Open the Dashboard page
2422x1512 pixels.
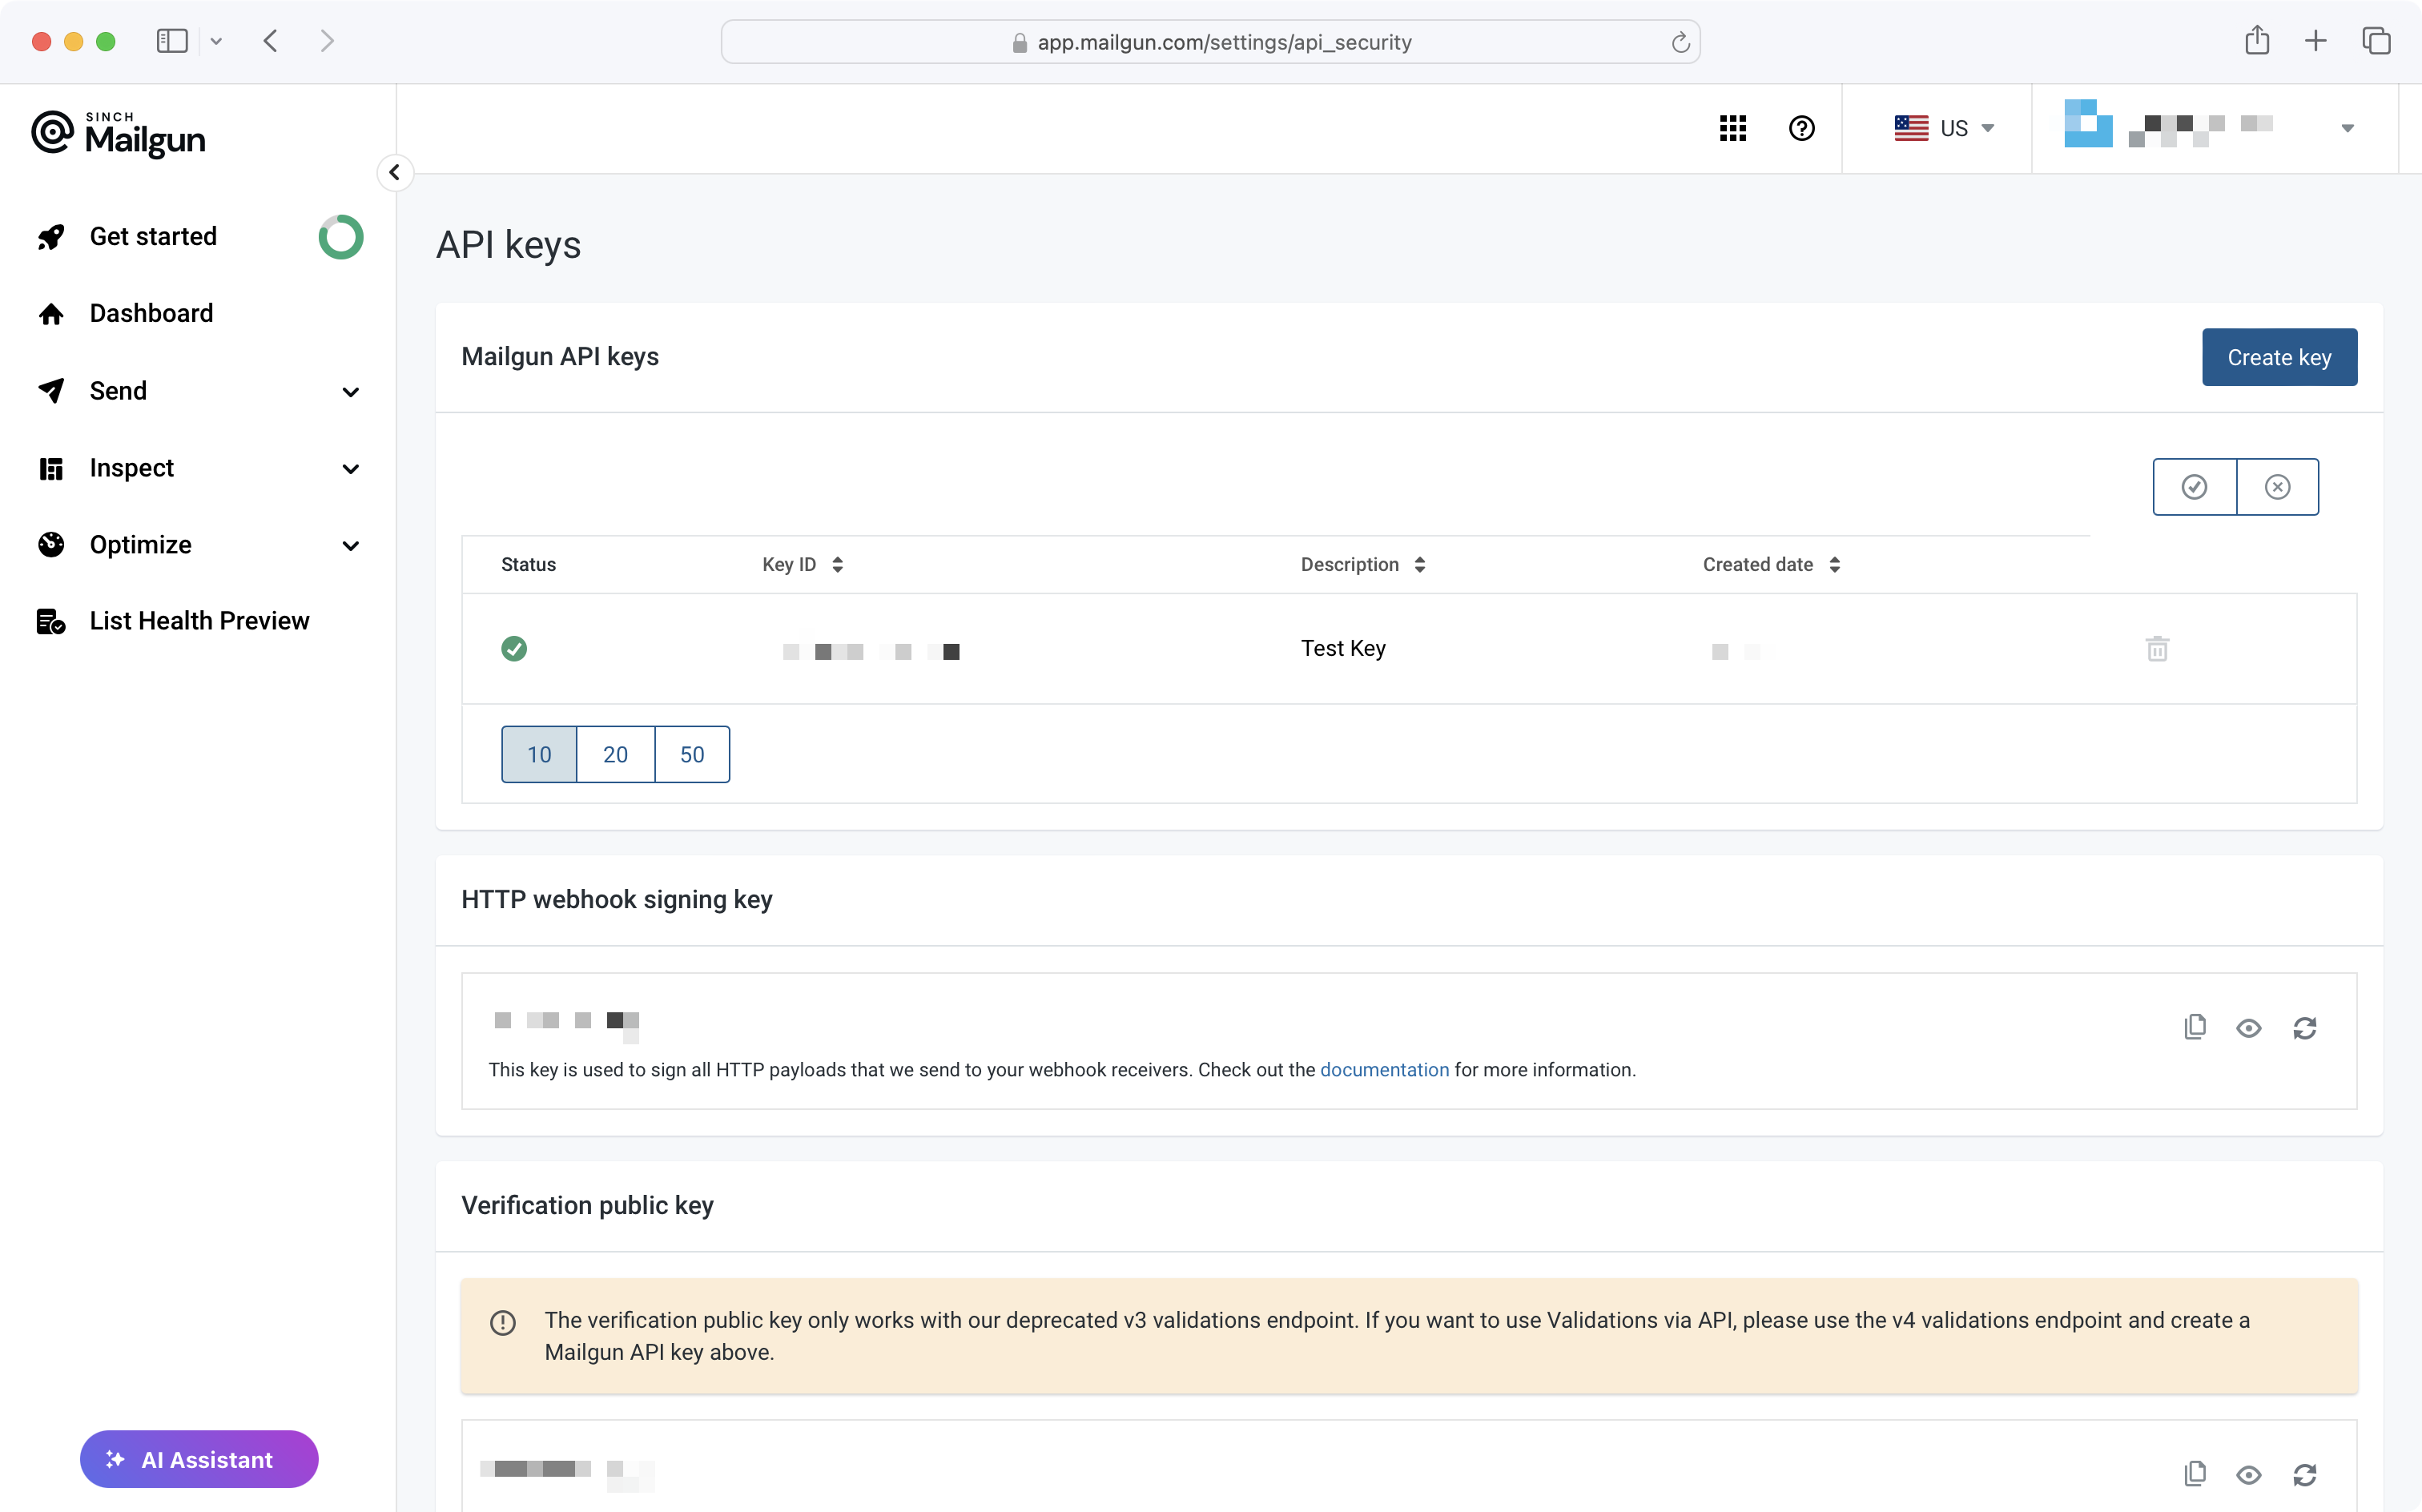(x=151, y=313)
